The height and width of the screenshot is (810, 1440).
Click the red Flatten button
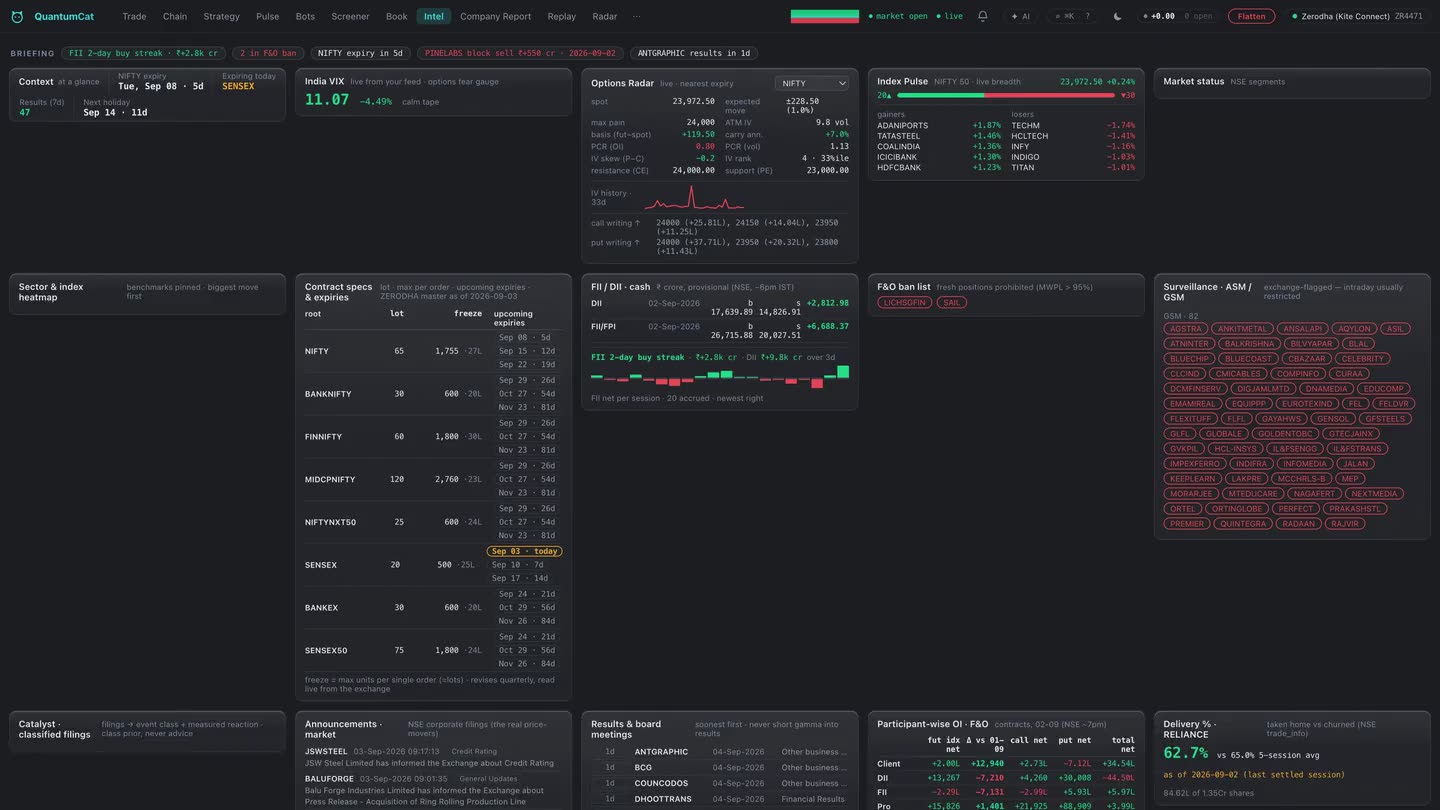(1251, 16)
